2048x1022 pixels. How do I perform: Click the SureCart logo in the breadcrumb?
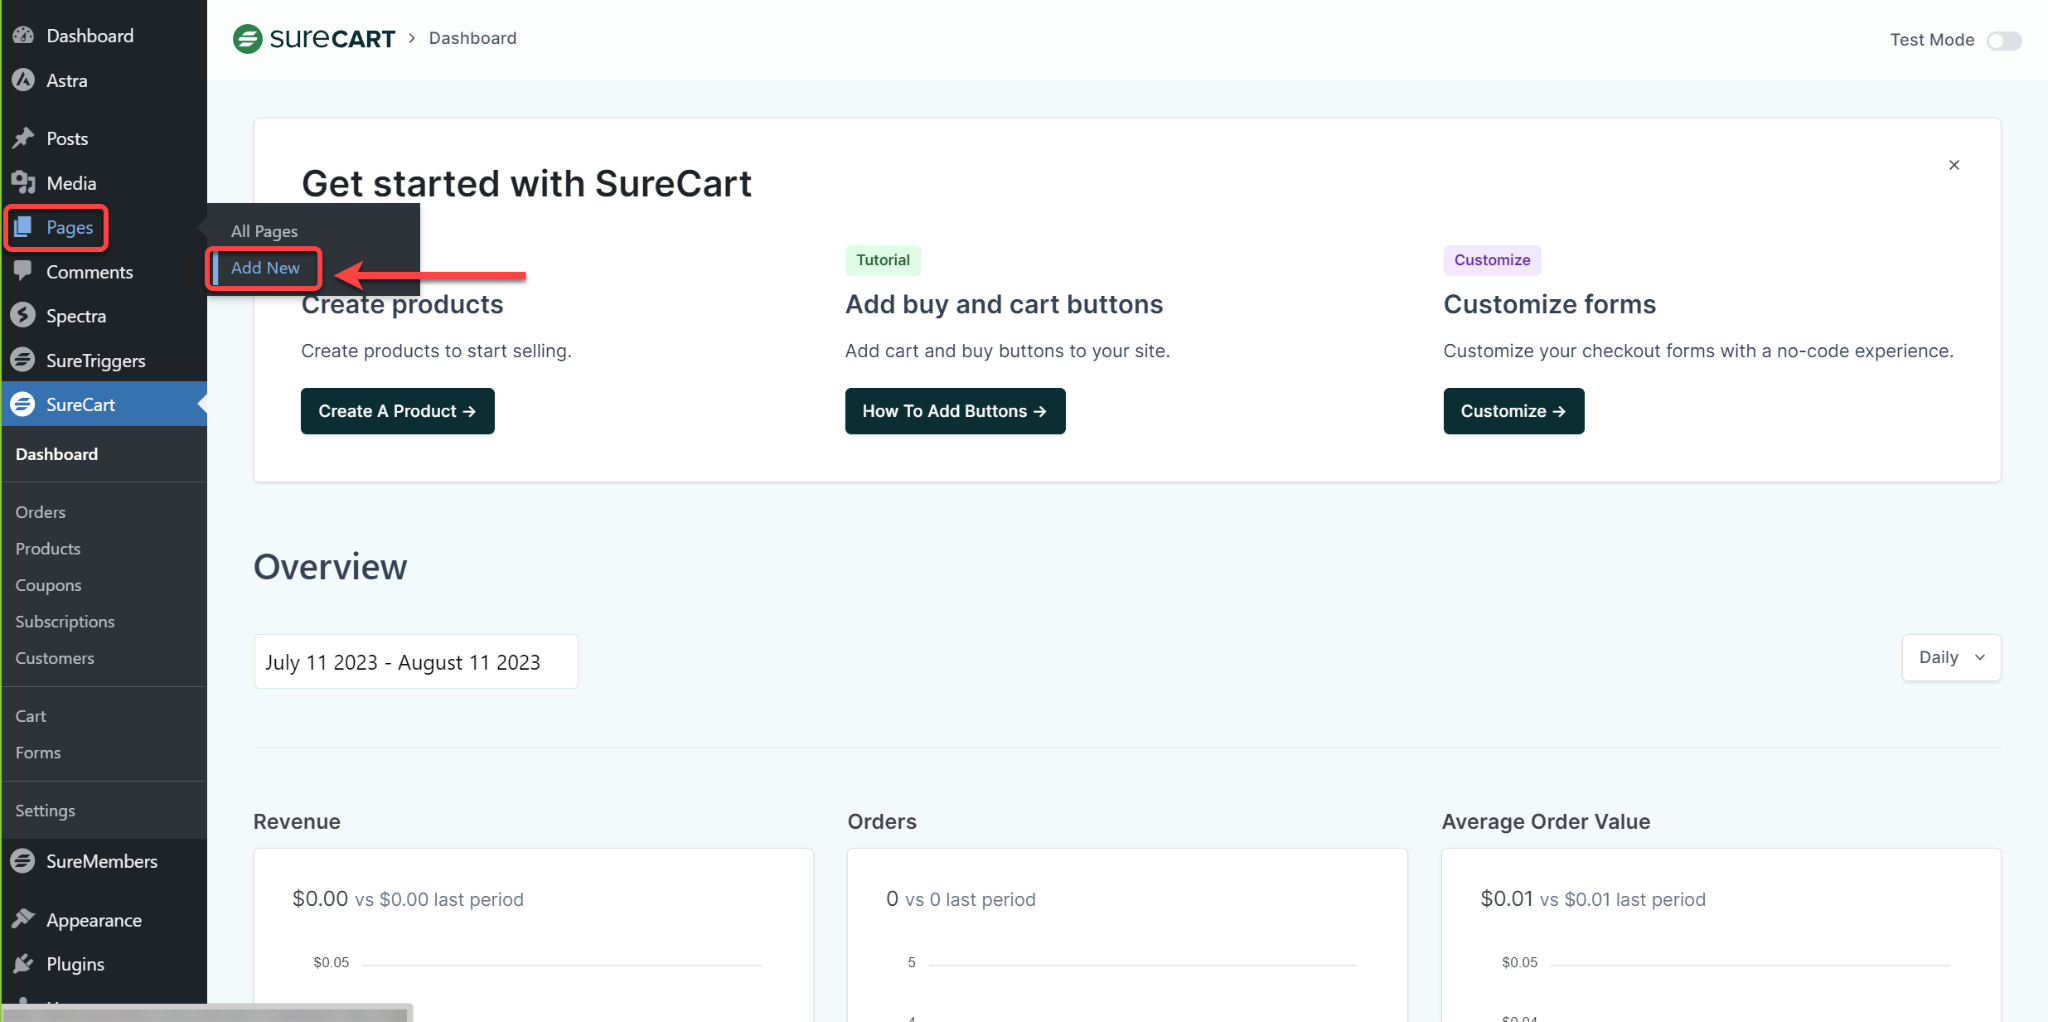[x=313, y=38]
